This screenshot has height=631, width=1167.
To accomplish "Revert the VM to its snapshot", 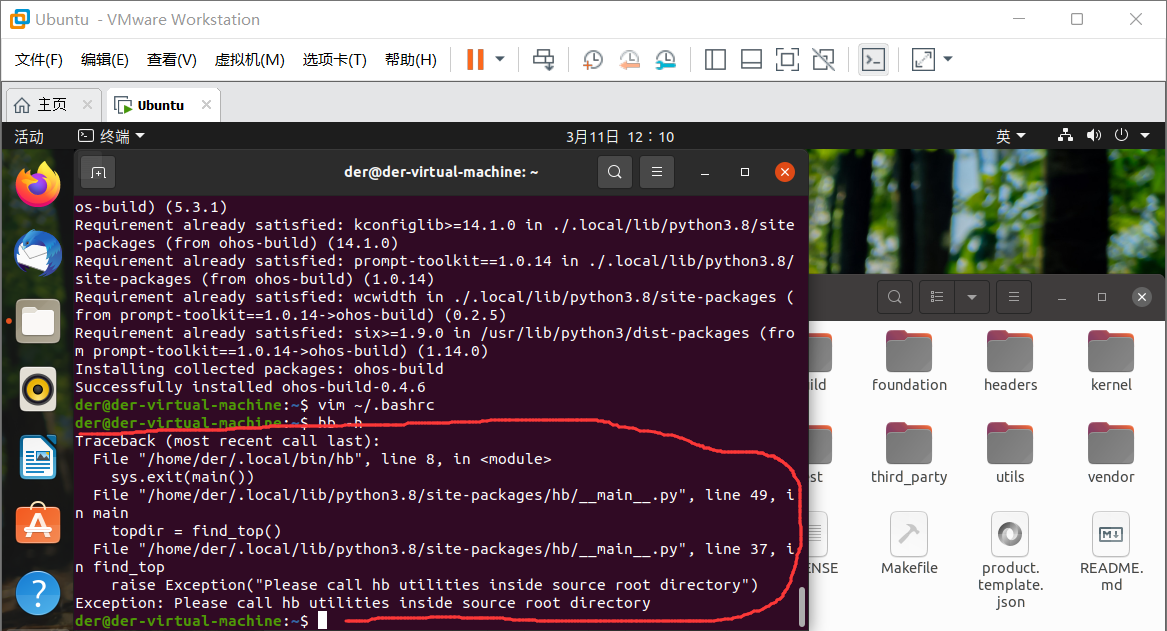I will pyautogui.click(x=629, y=59).
